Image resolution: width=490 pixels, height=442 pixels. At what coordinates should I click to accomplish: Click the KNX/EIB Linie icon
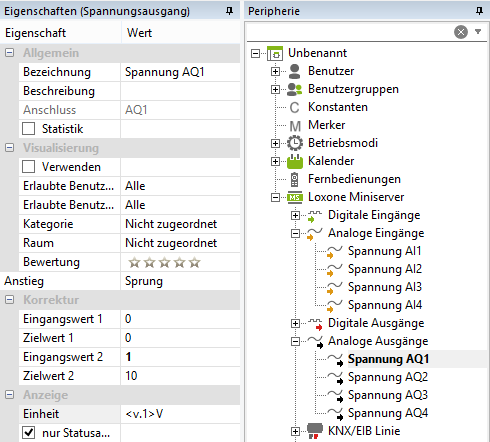[x=315, y=431]
